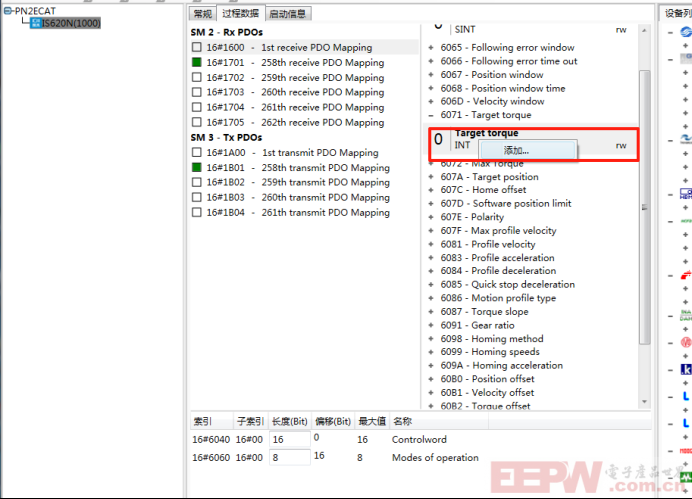Select 6091 - Gear ratio
This screenshot has width=692, height=499.
click(477, 325)
